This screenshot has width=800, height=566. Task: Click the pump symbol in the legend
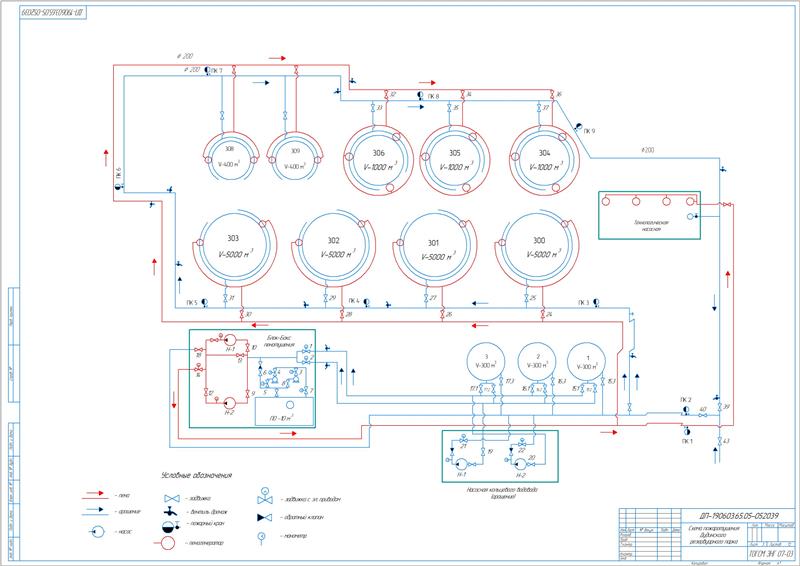[x=96, y=532]
